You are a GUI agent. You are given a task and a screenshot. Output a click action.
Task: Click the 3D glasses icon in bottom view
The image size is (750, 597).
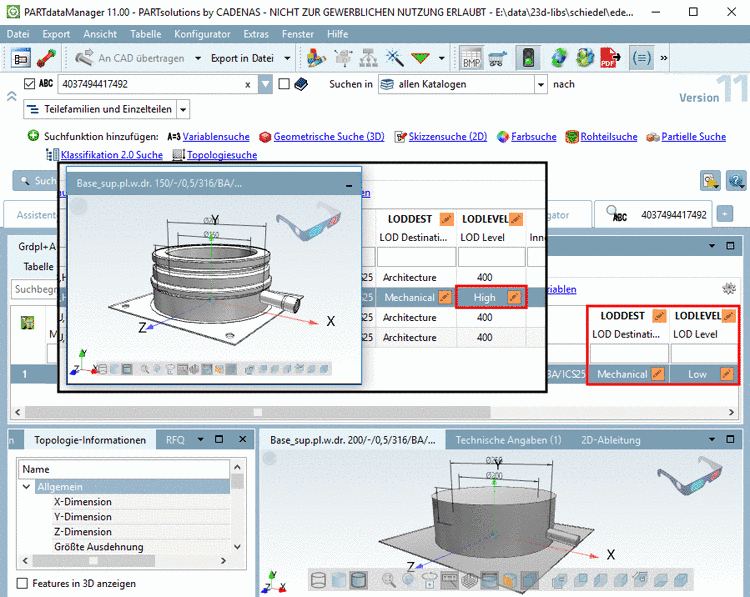coord(689,474)
